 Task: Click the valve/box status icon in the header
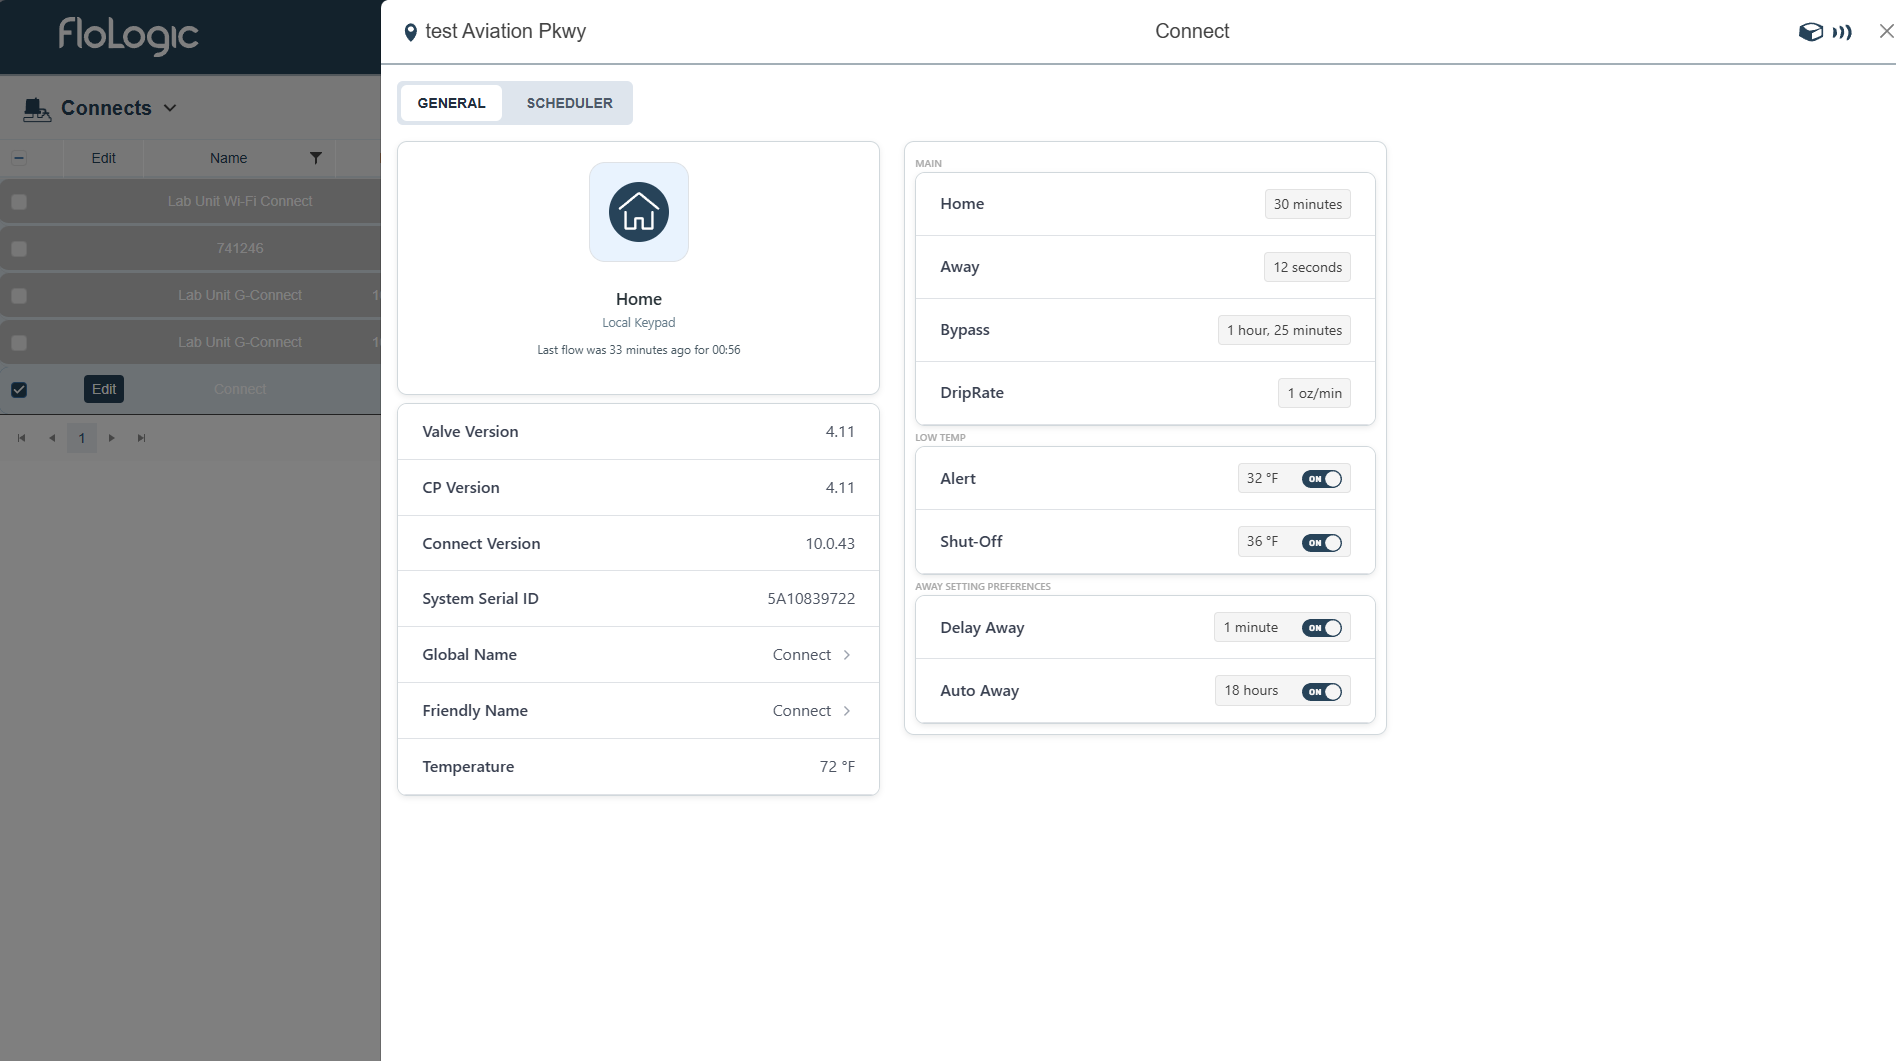click(x=1811, y=31)
